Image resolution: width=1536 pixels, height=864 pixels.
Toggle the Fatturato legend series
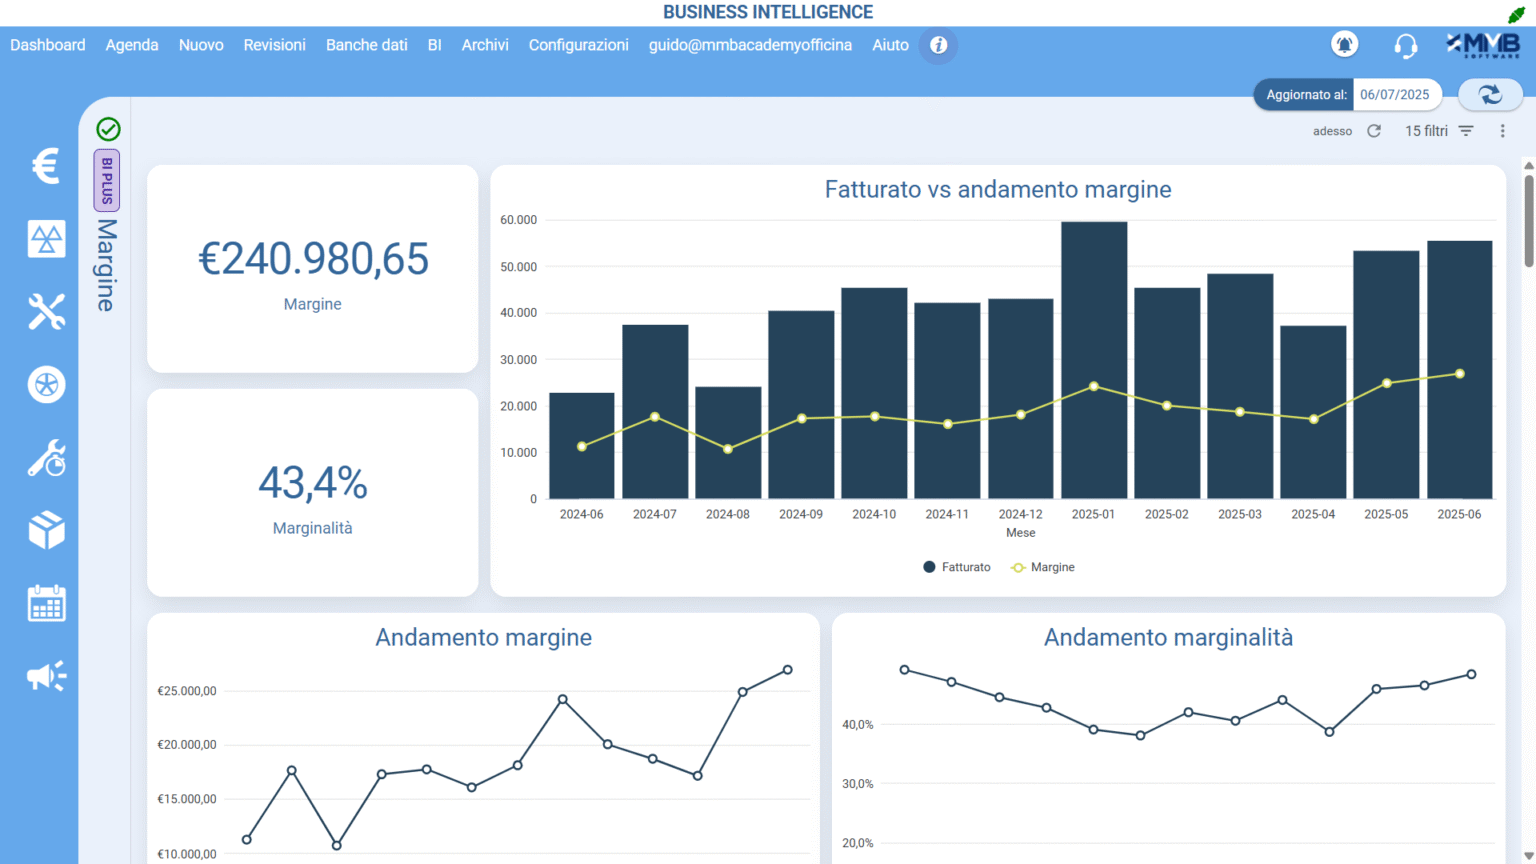click(x=957, y=567)
